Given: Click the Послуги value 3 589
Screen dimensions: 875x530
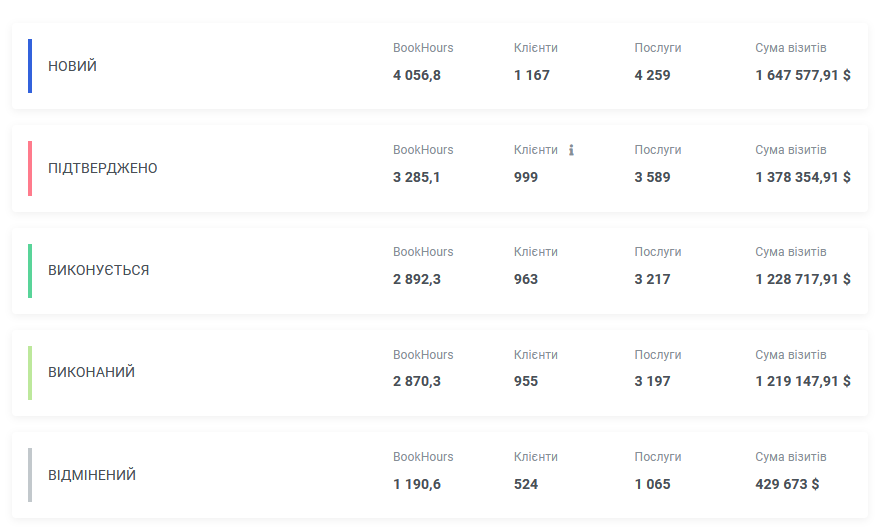Looking at the screenshot, I should tap(652, 177).
